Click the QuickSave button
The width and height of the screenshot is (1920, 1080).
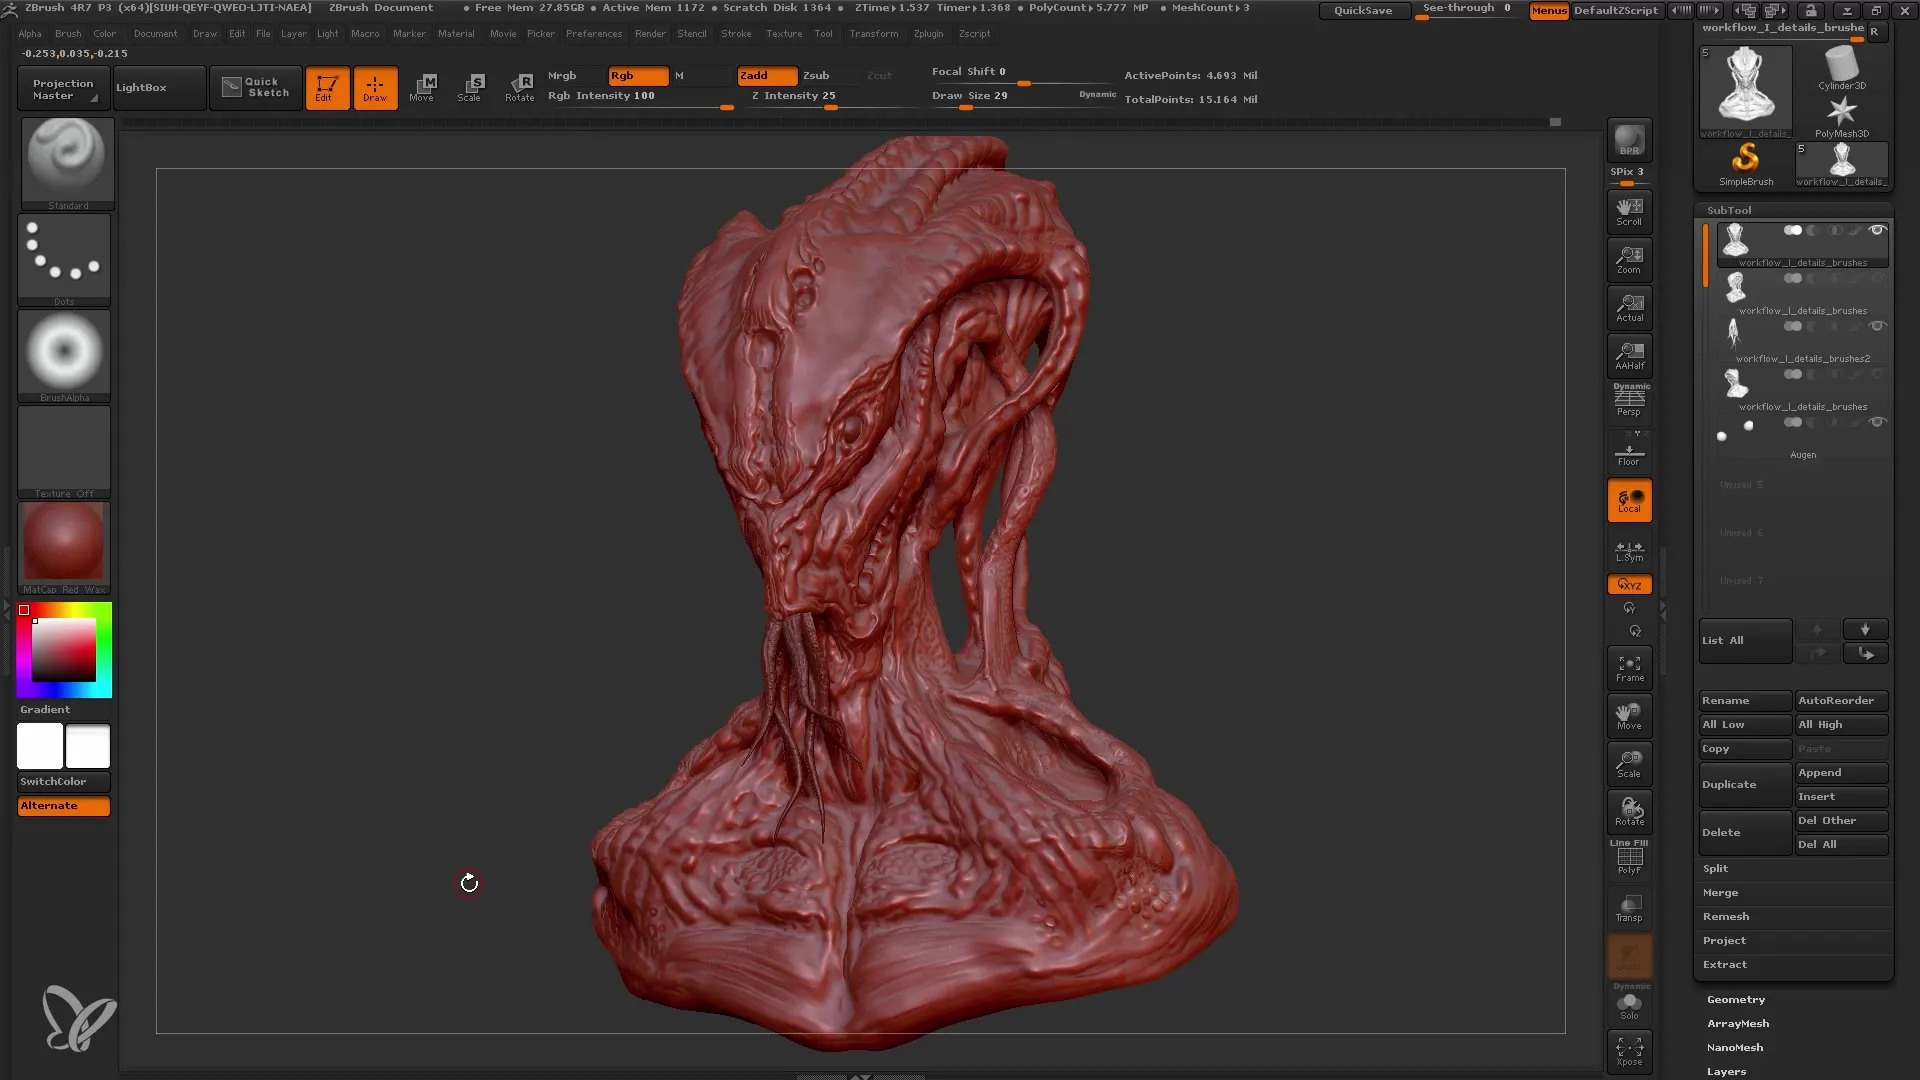click(1363, 11)
